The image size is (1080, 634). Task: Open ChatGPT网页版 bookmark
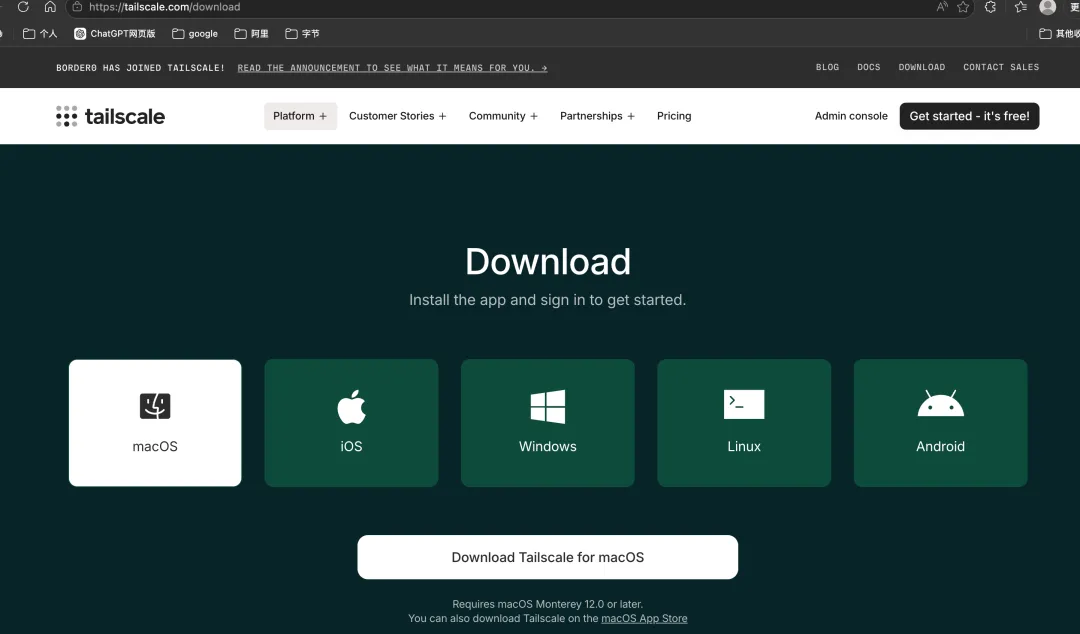[115, 33]
